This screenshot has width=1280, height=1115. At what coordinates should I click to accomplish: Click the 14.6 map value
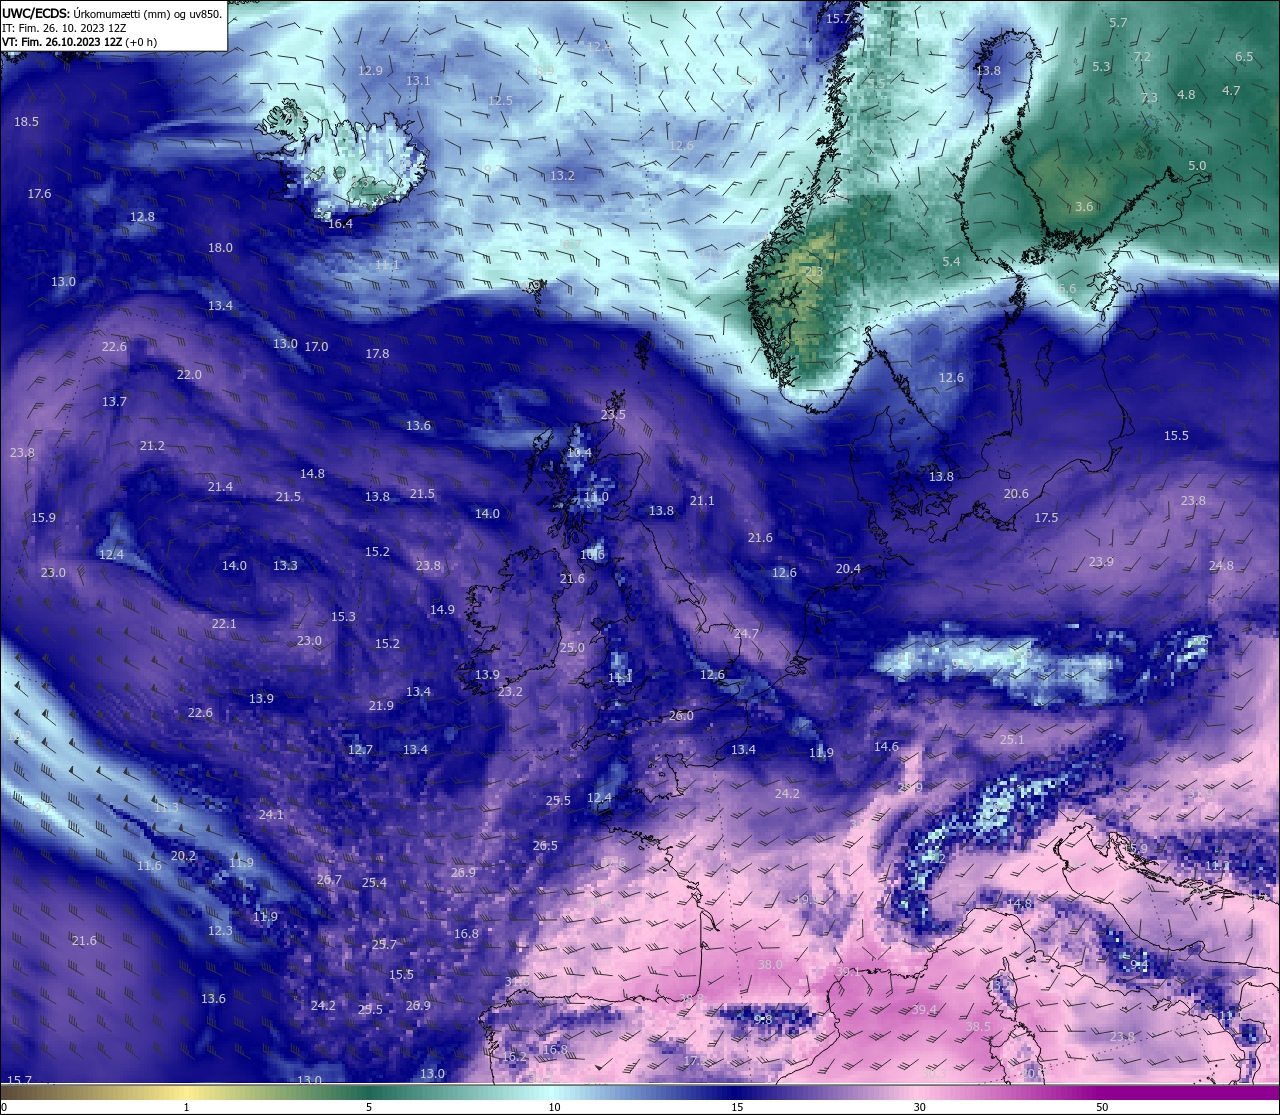(x=886, y=747)
